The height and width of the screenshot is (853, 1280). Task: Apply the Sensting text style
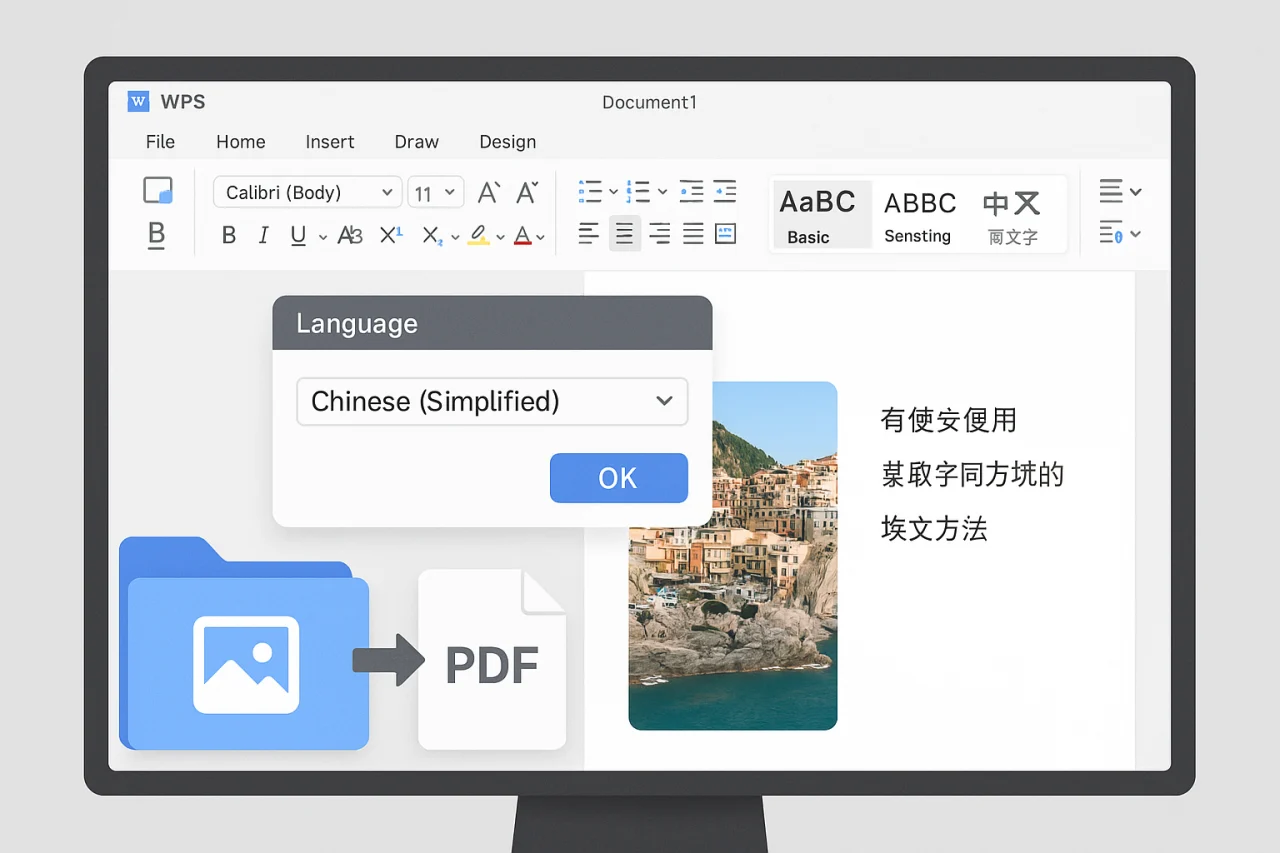point(918,214)
